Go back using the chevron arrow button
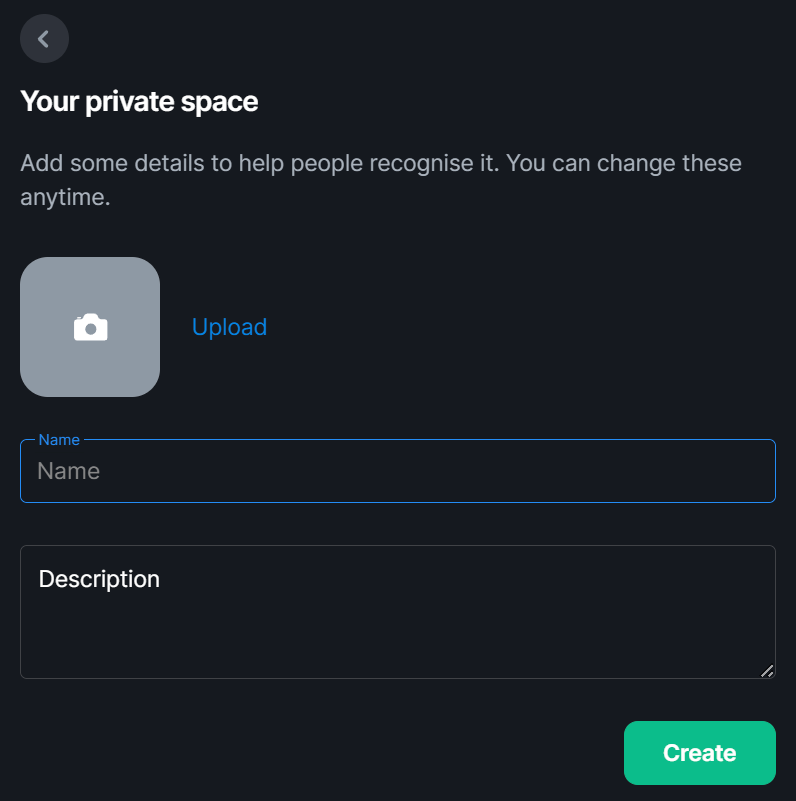796x801 pixels. [44, 39]
